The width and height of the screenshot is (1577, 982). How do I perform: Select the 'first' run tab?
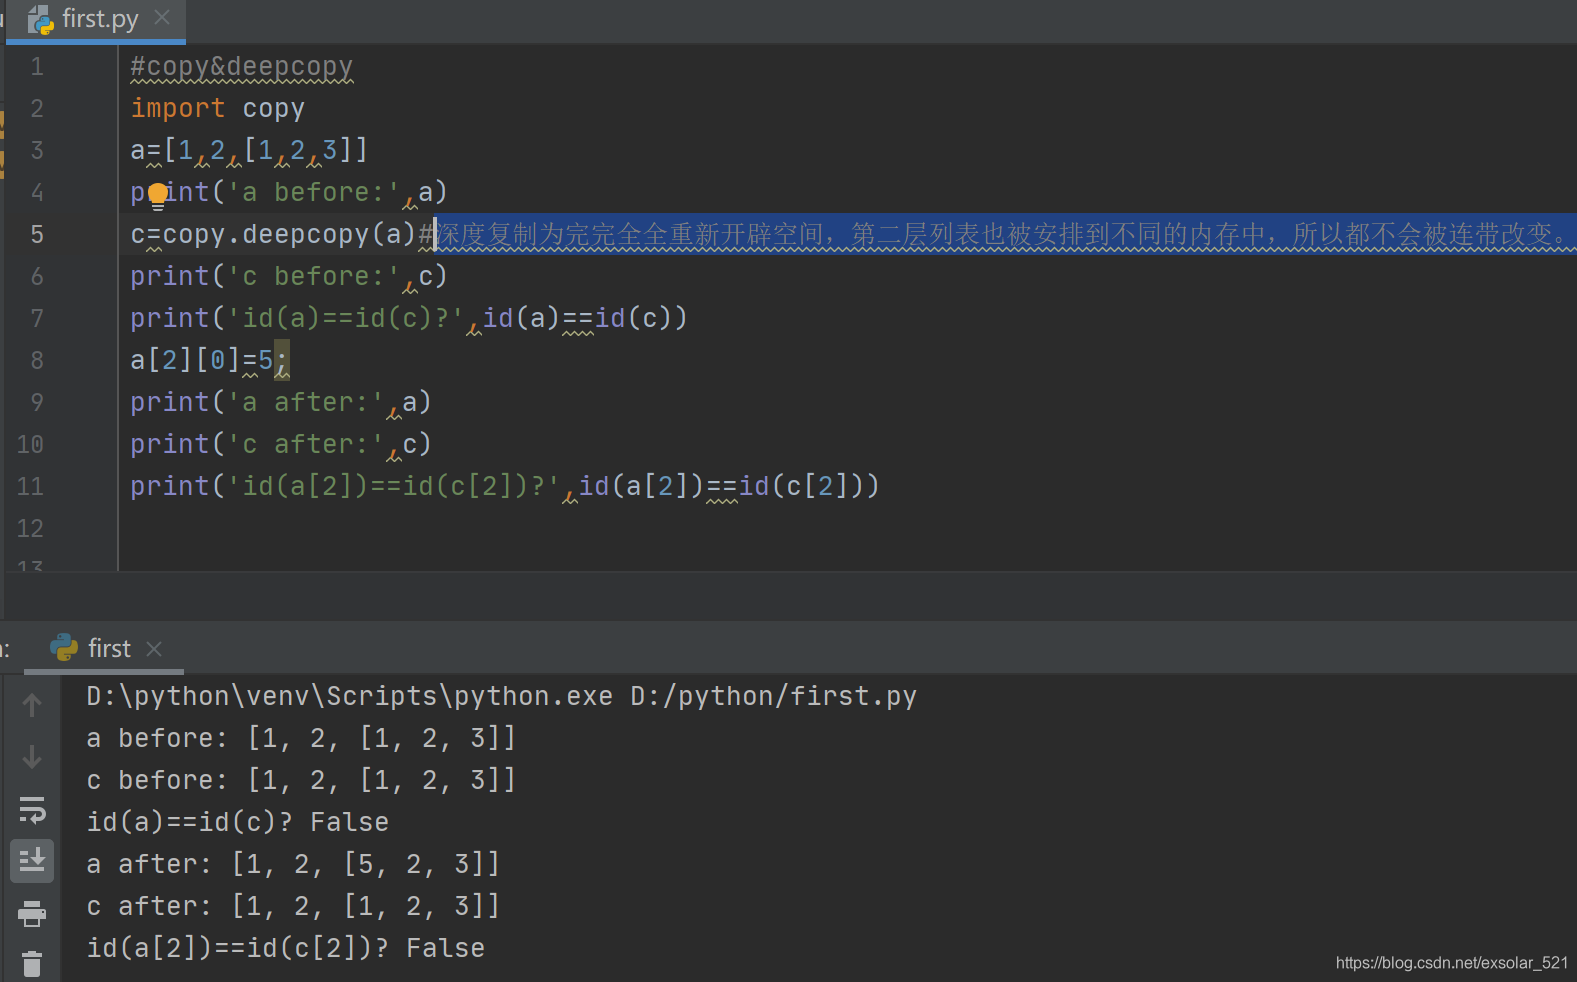104,648
